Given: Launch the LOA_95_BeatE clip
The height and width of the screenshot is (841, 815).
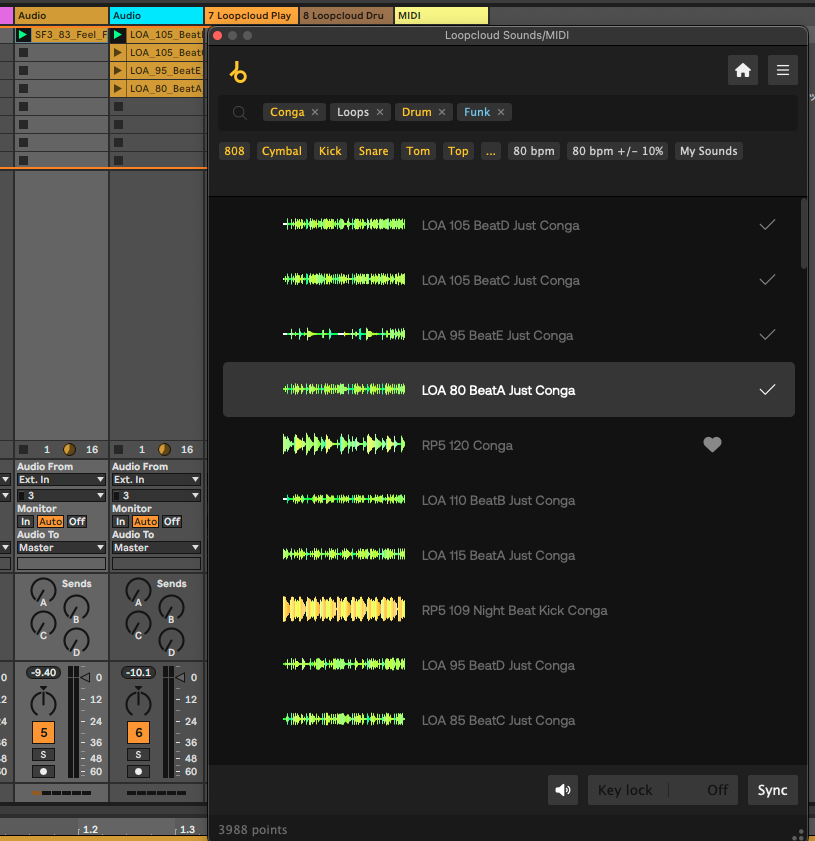Looking at the screenshot, I should pos(118,71).
